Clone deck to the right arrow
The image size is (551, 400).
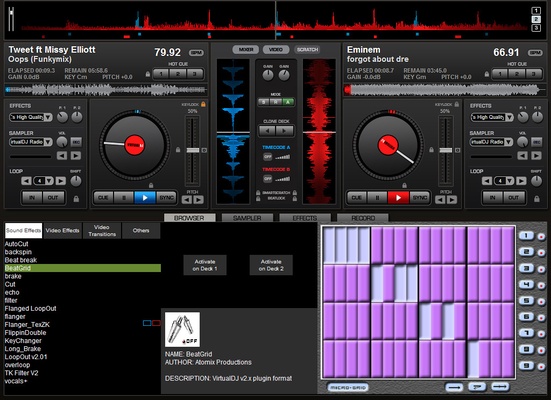285,131
